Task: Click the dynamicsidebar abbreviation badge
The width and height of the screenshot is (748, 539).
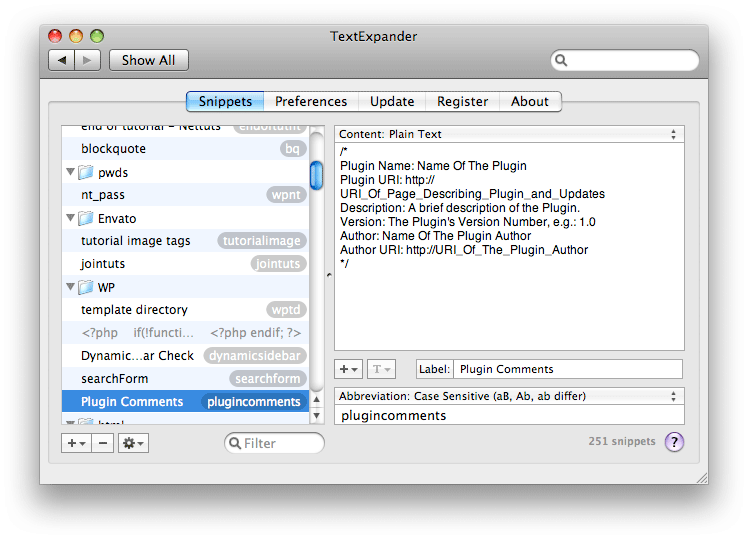Action: [x=255, y=356]
